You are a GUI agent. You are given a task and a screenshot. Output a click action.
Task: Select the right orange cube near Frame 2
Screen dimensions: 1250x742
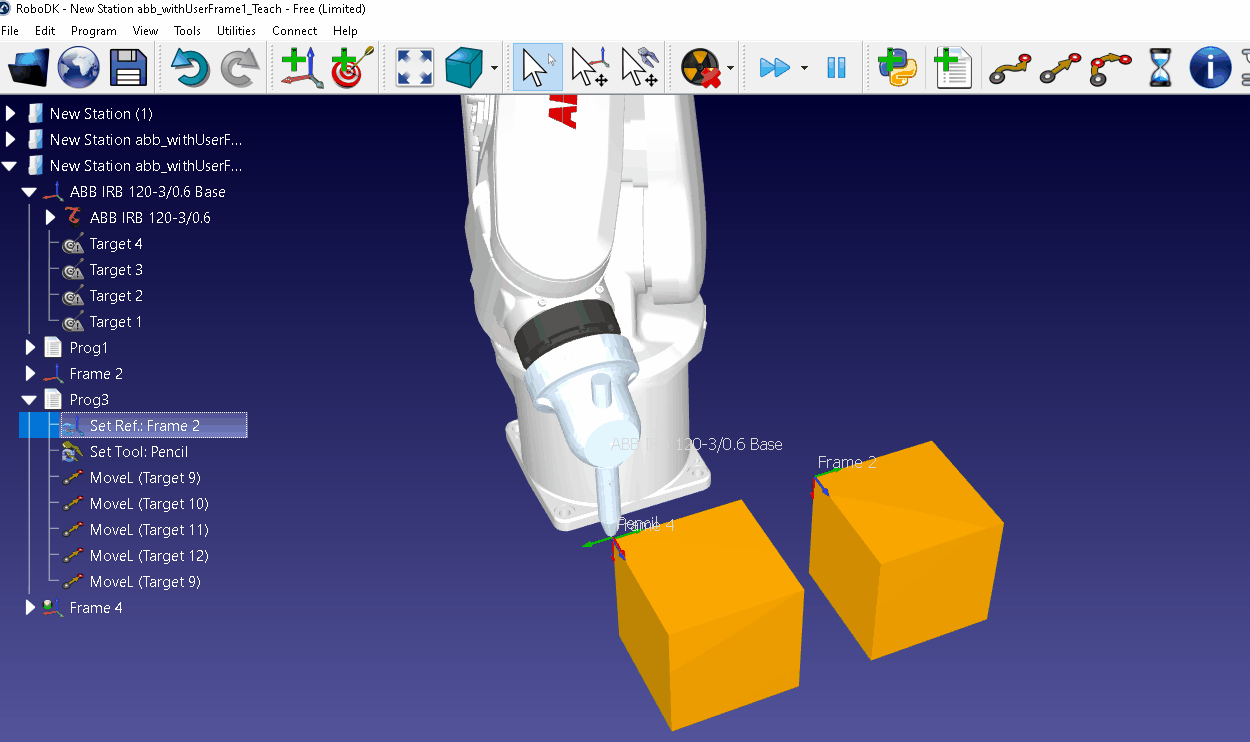[905, 550]
